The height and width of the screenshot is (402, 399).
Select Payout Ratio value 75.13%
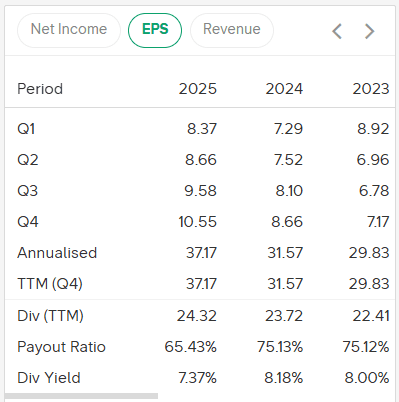click(x=280, y=347)
